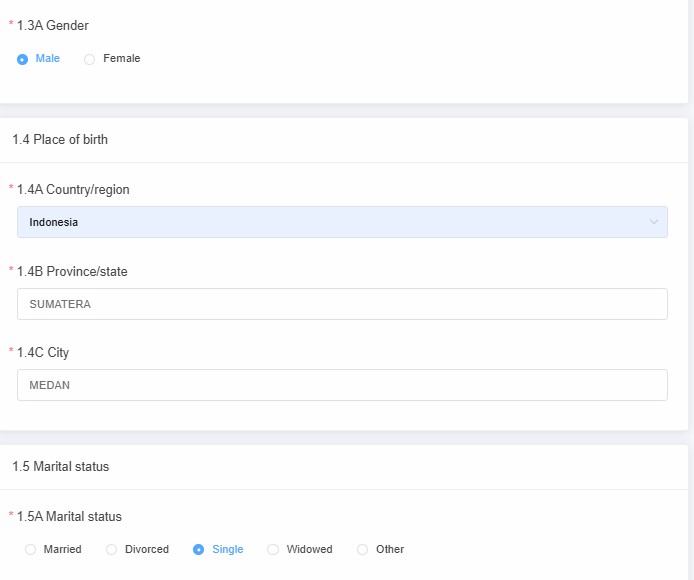Click the 1.4B Province/state field label
The width and height of the screenshot is (694, 580).
click(72, 272)
